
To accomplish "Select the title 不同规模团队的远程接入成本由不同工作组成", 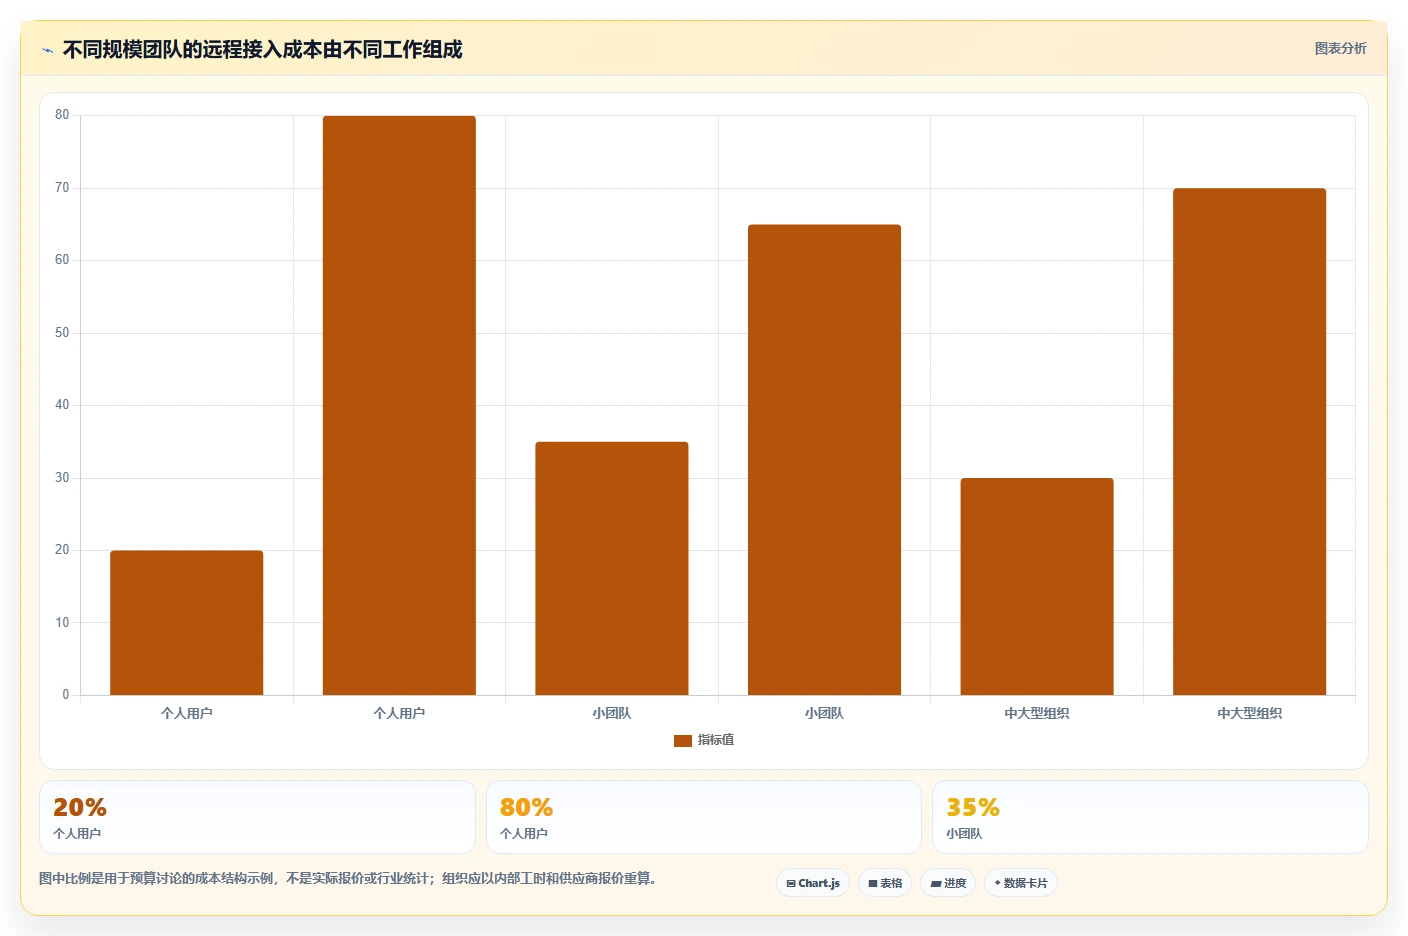I will pyautogui.click(x=262, y=50).
